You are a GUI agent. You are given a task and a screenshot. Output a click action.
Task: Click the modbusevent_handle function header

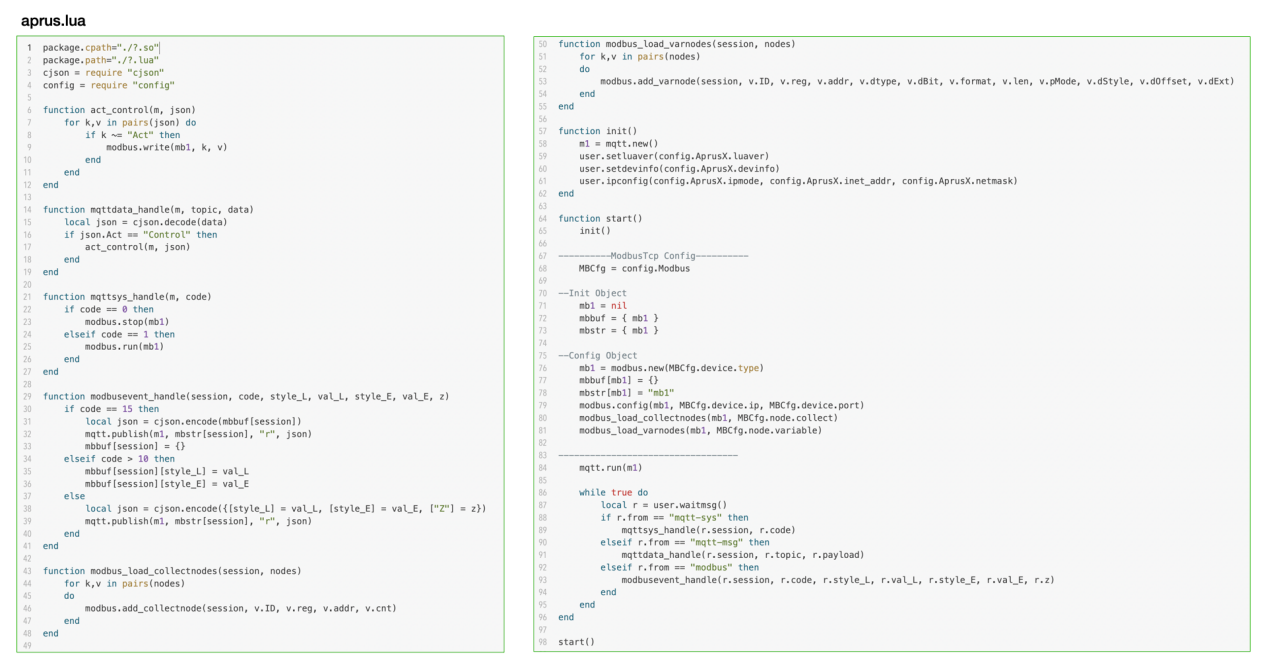tap(246, 396)
